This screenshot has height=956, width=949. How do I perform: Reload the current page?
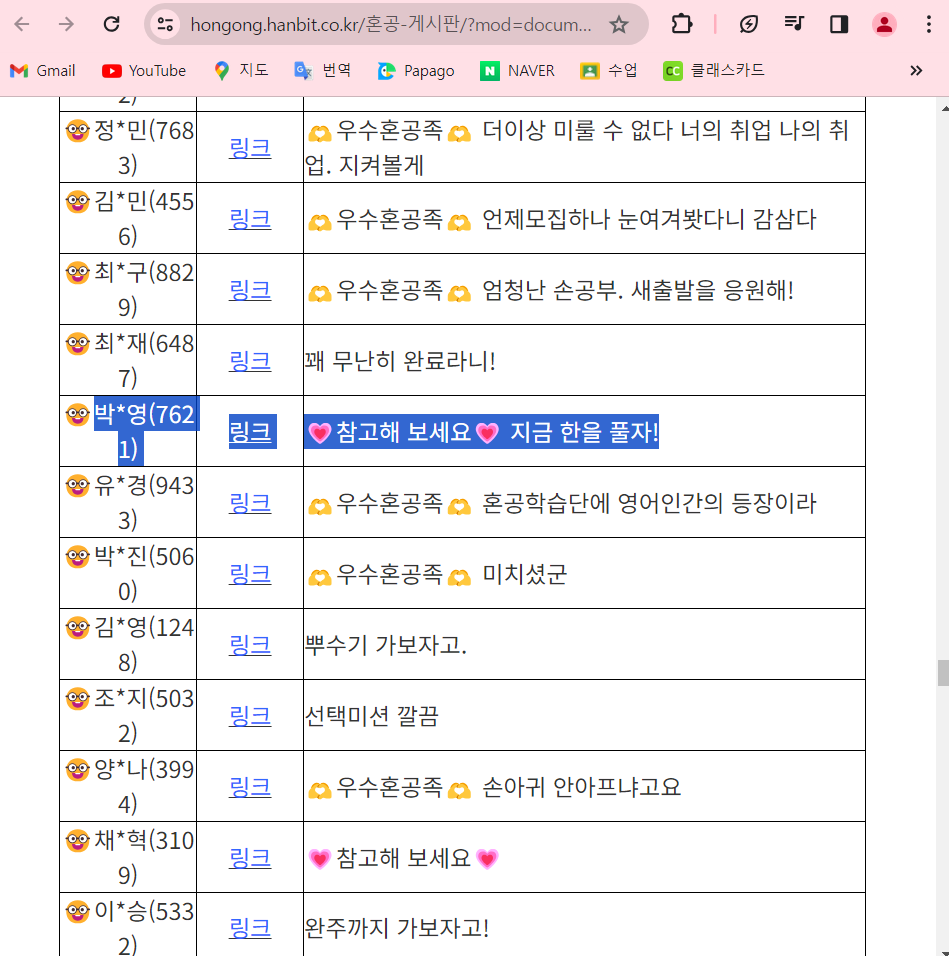tap(112, 24)
